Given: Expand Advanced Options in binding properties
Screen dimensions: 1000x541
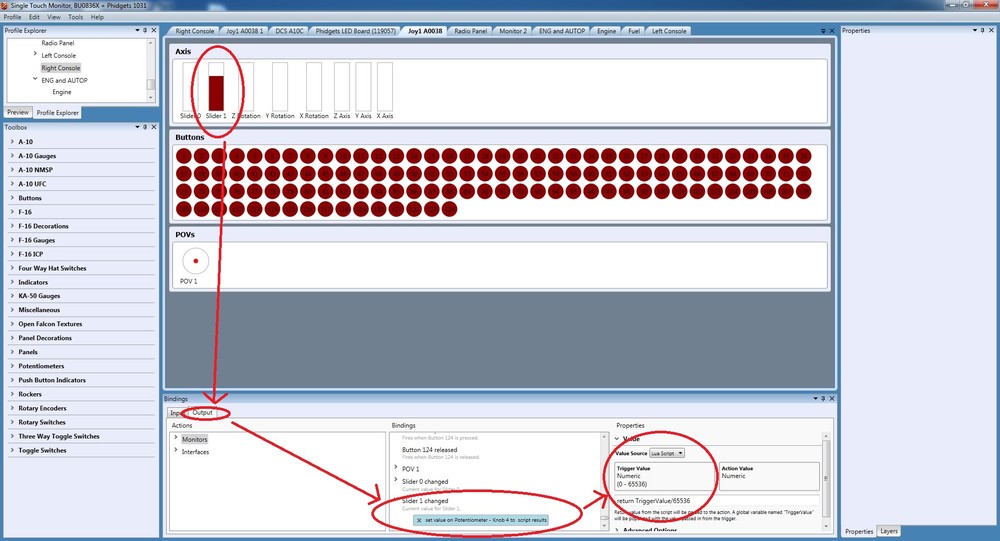Looking at the screenshot, I should tap(617, 530).
